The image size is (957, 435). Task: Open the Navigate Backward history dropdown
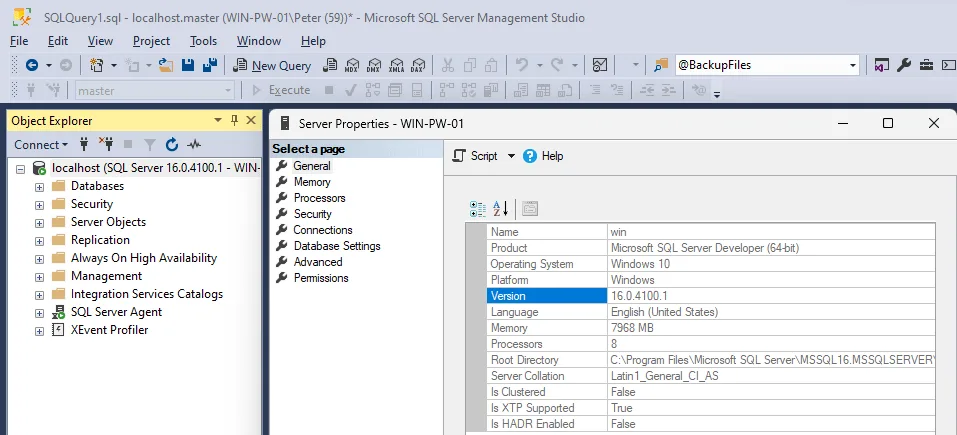[49, 65]
